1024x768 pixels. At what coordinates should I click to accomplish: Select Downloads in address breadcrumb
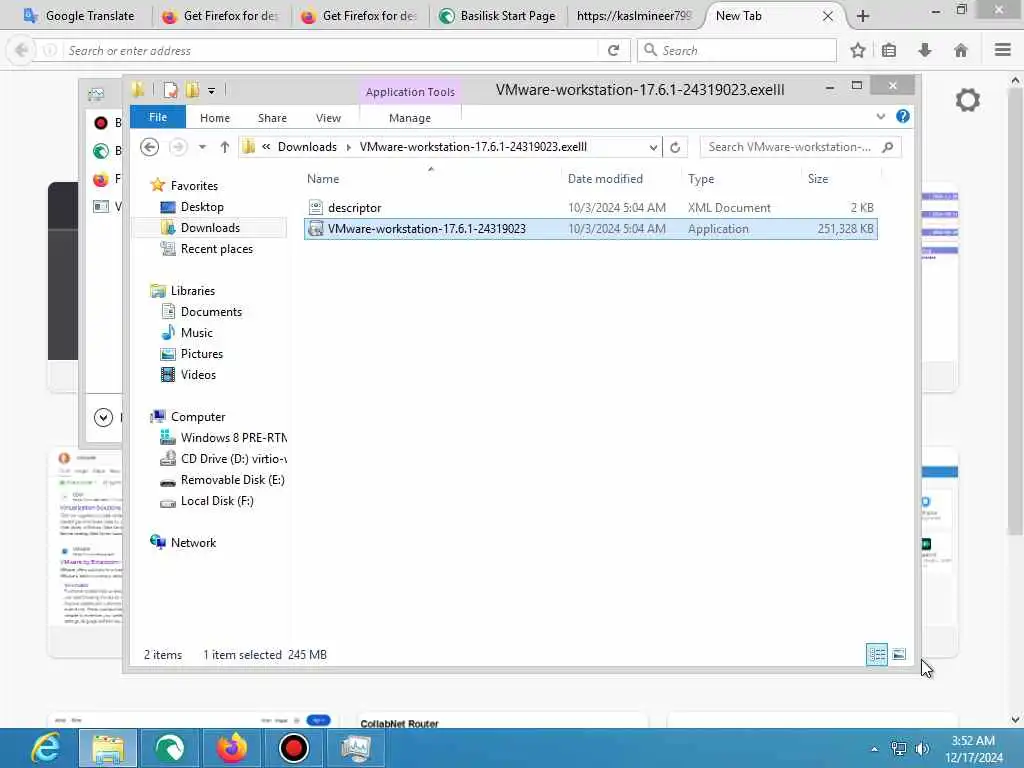[307, 148]
